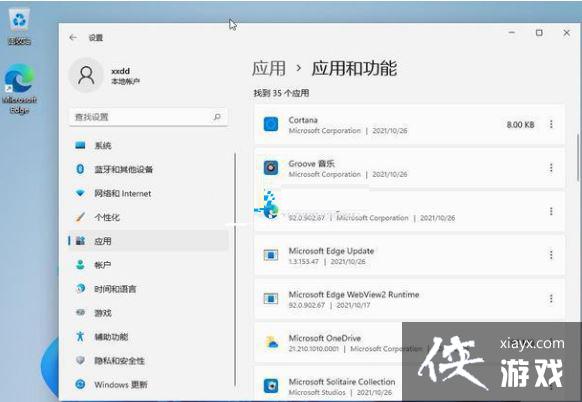Click the Cortana app icon
The height and width of the screenshot is (402, 582).
pyautogui.click(x=271, y=124)
